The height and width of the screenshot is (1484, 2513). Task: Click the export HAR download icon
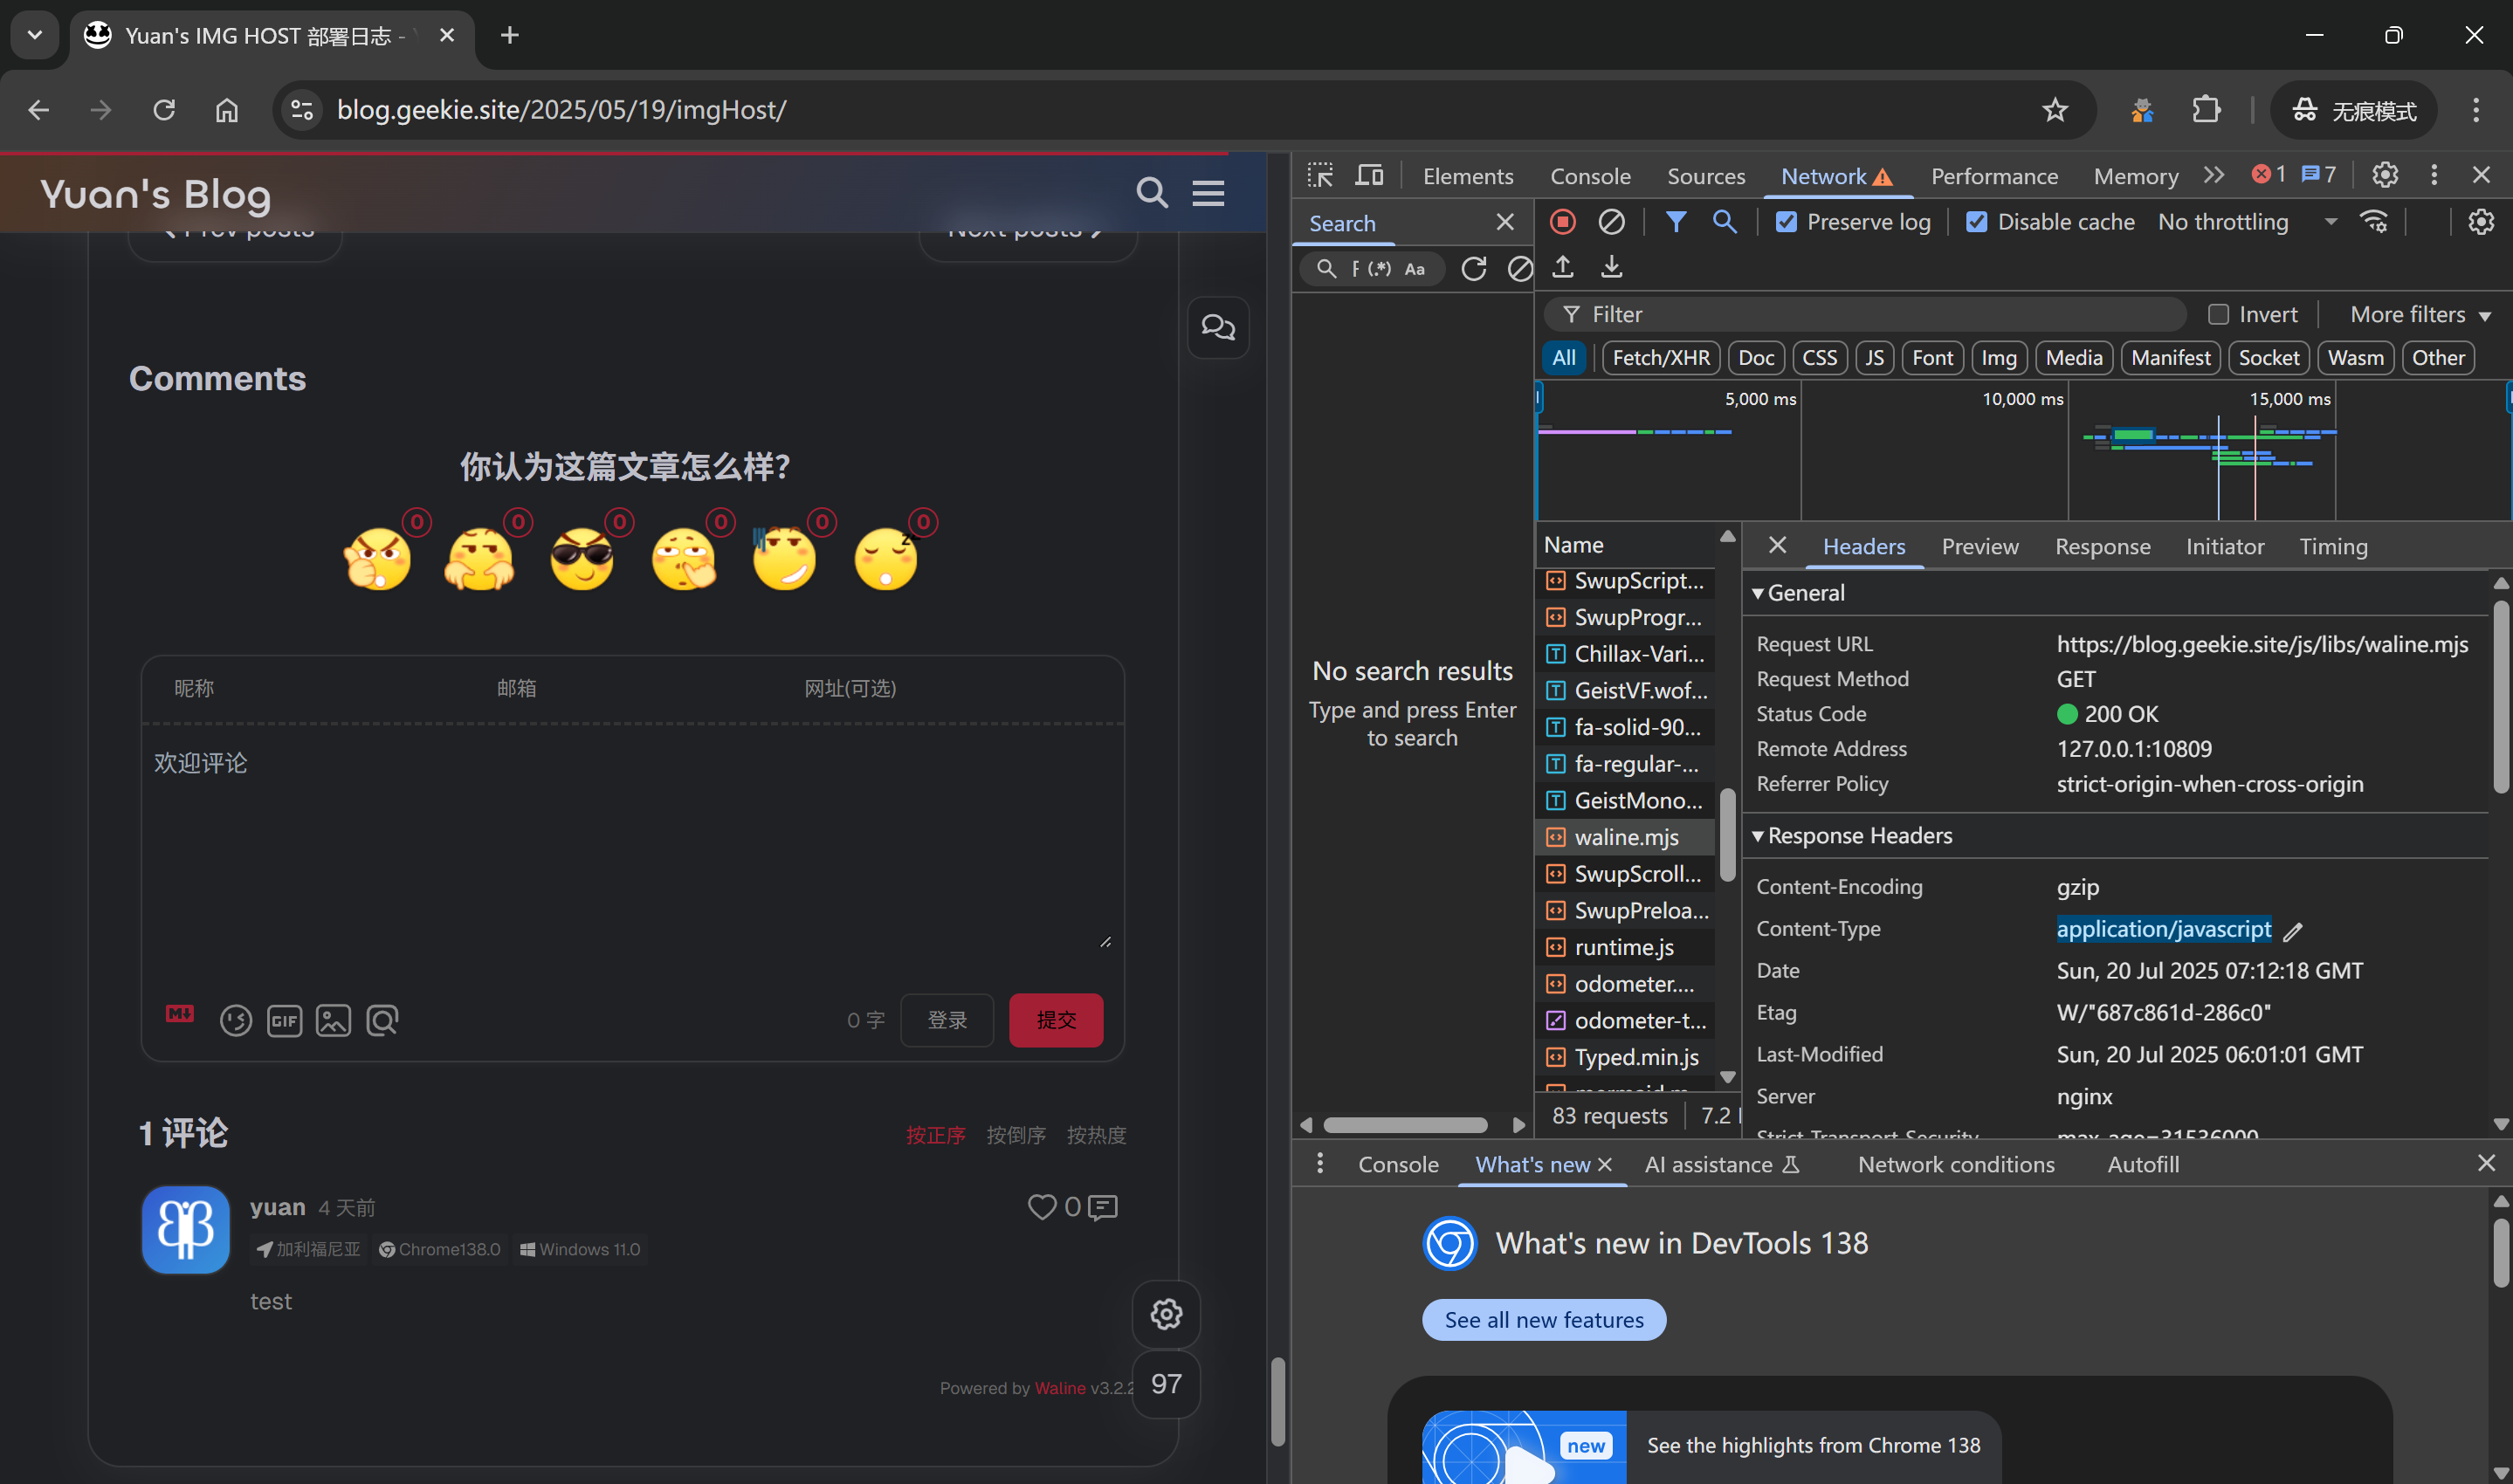pos(1611,268)
